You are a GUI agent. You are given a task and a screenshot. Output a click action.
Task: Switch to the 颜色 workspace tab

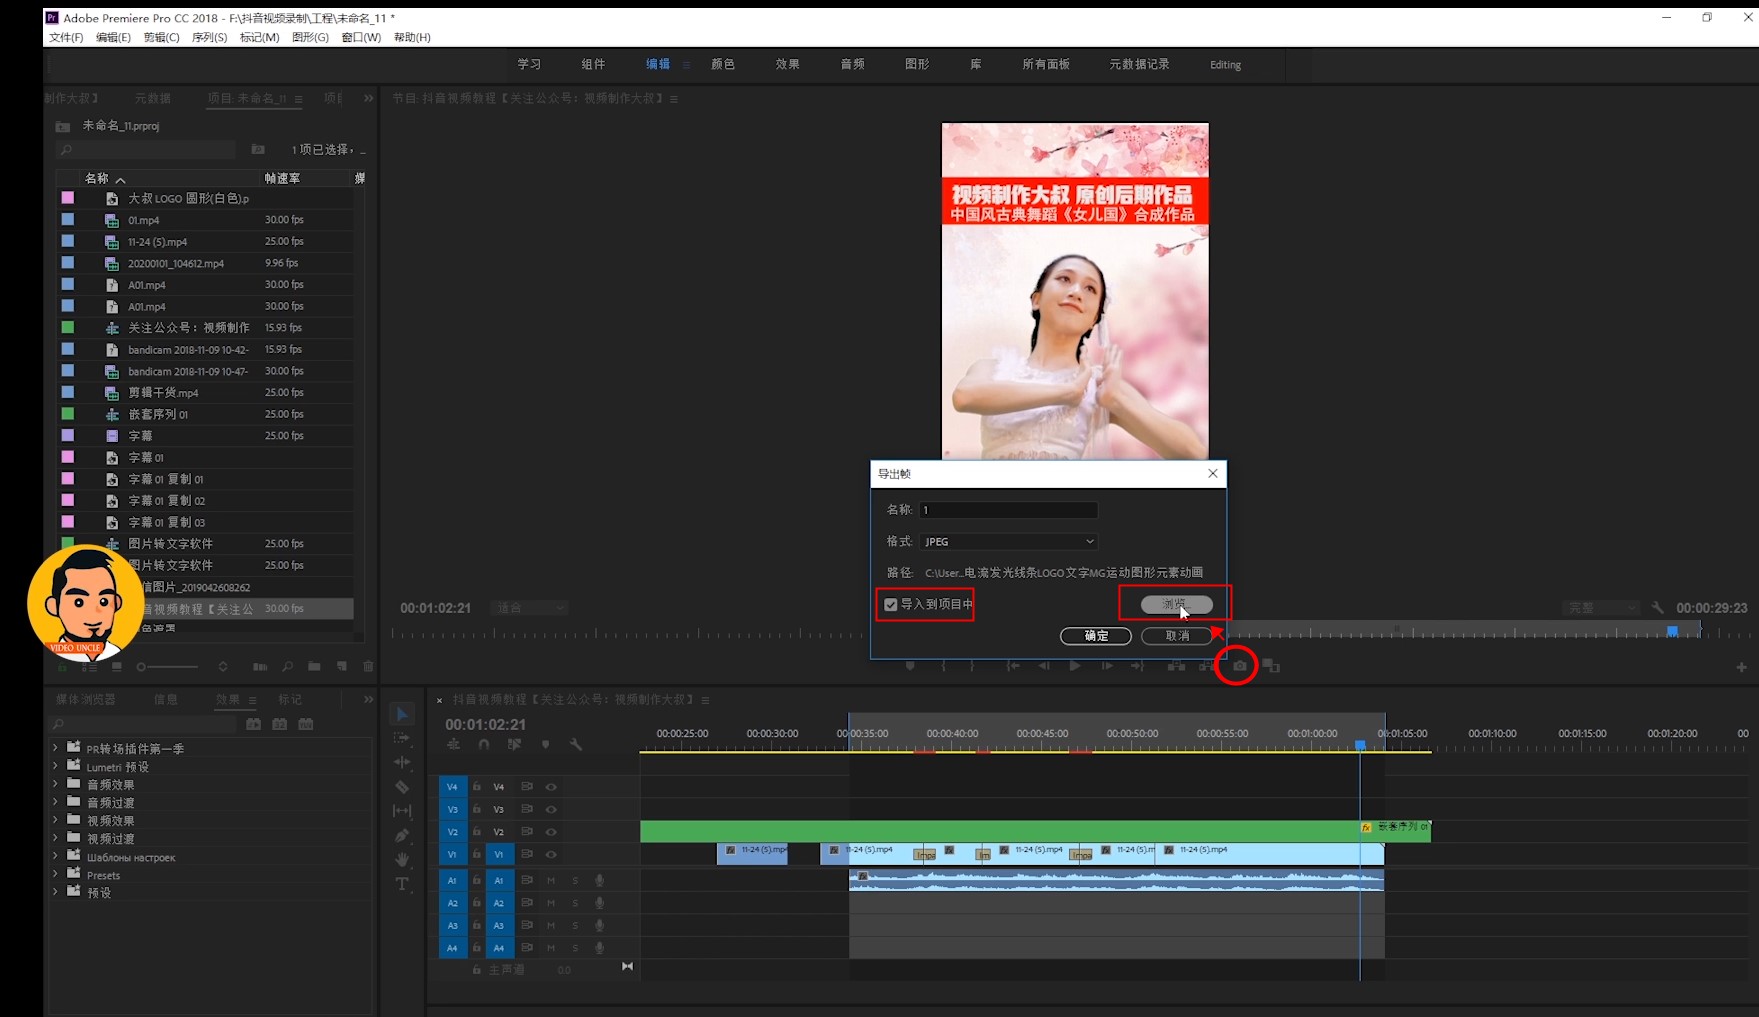723,64
